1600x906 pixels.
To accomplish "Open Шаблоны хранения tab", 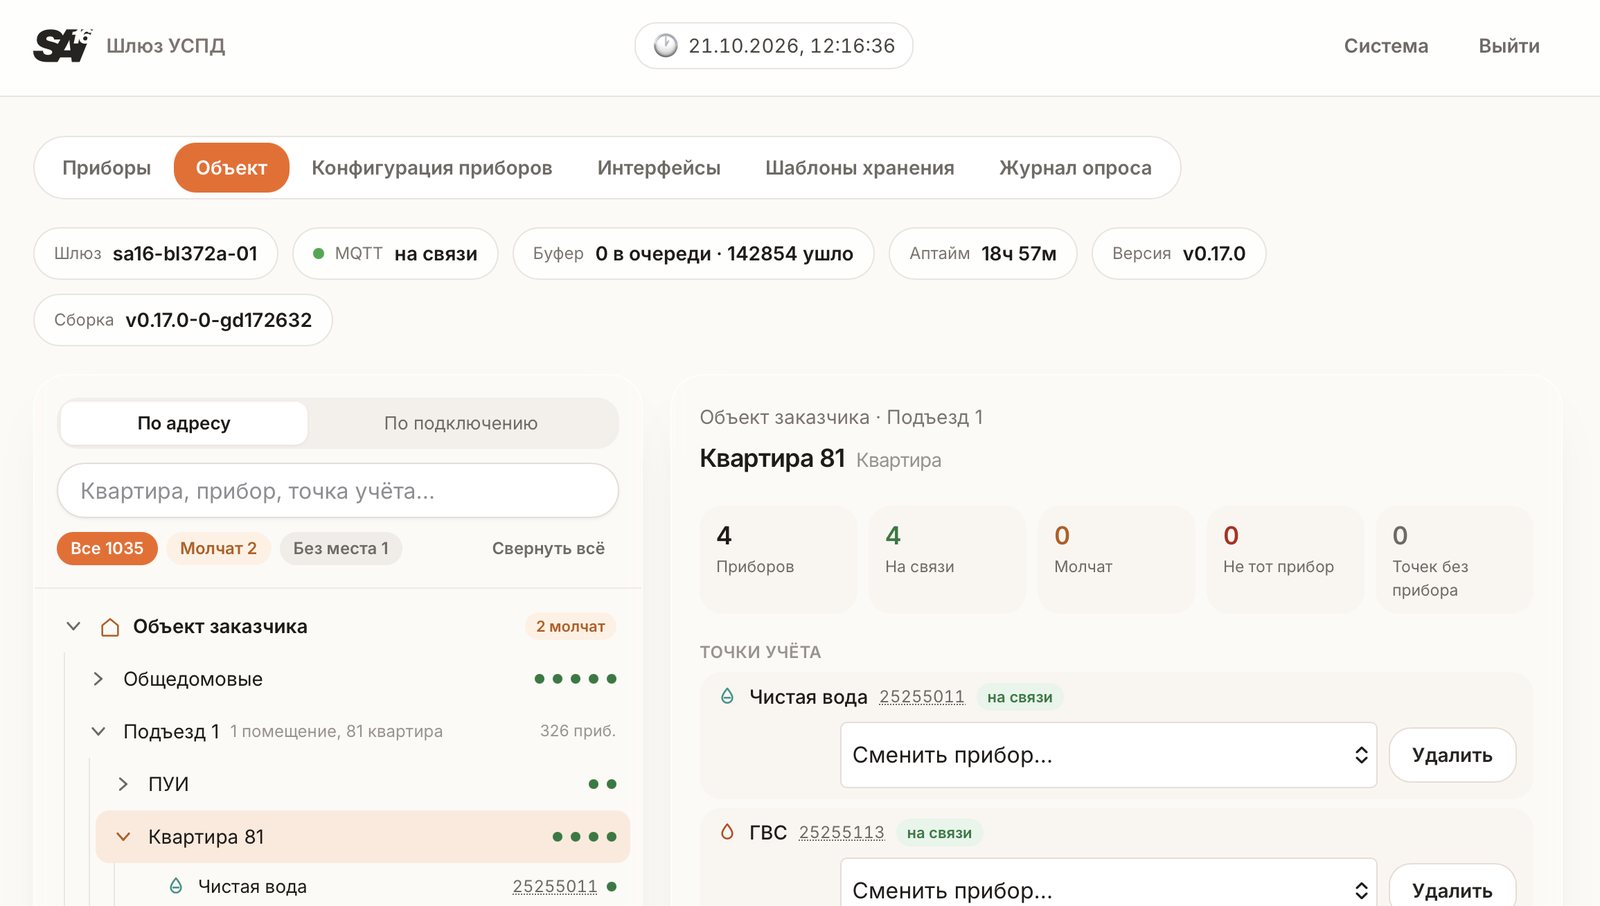I will (x=860, y=168).
